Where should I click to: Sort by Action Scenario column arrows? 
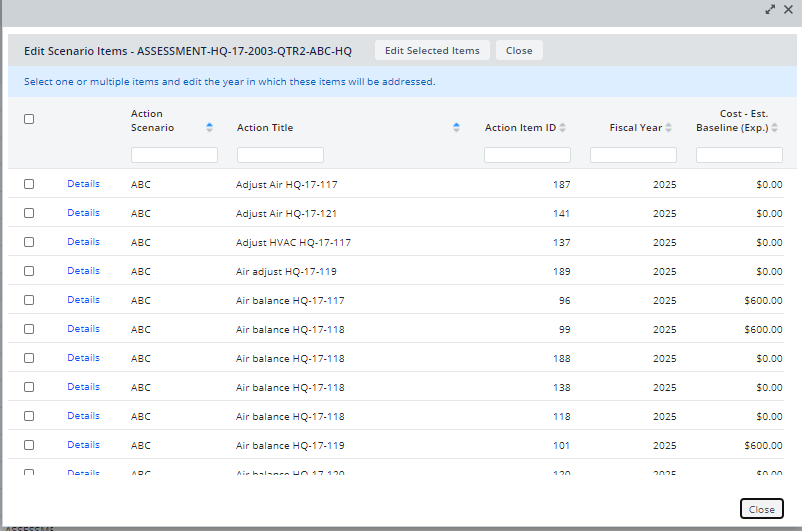click(x=209, y=127)
